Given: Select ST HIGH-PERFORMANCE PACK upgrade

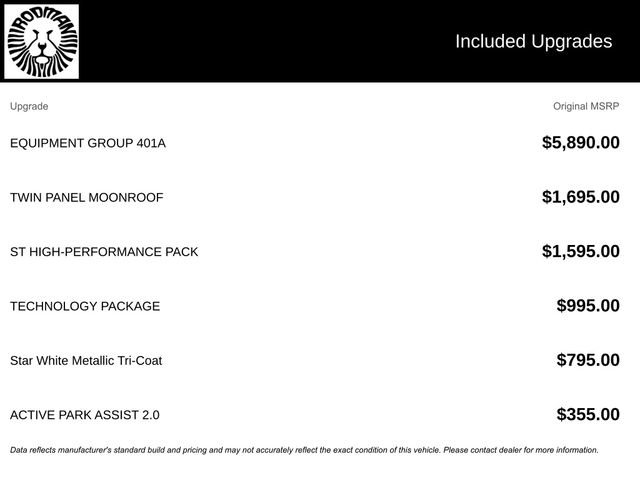Looking at the screenshot, I should point(104,252).
